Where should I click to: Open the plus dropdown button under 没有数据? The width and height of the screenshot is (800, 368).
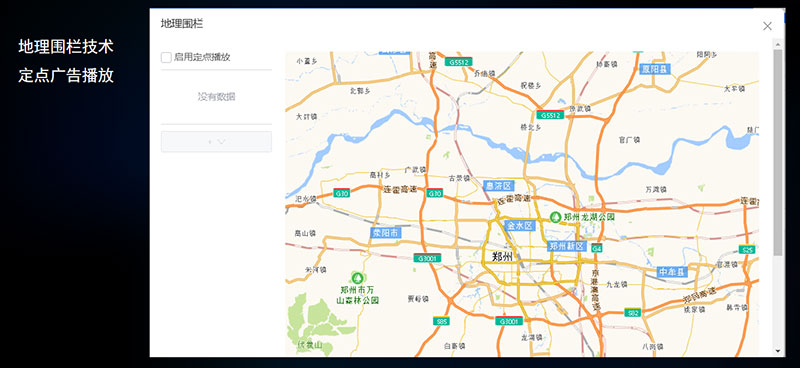[x=216, y=141]
